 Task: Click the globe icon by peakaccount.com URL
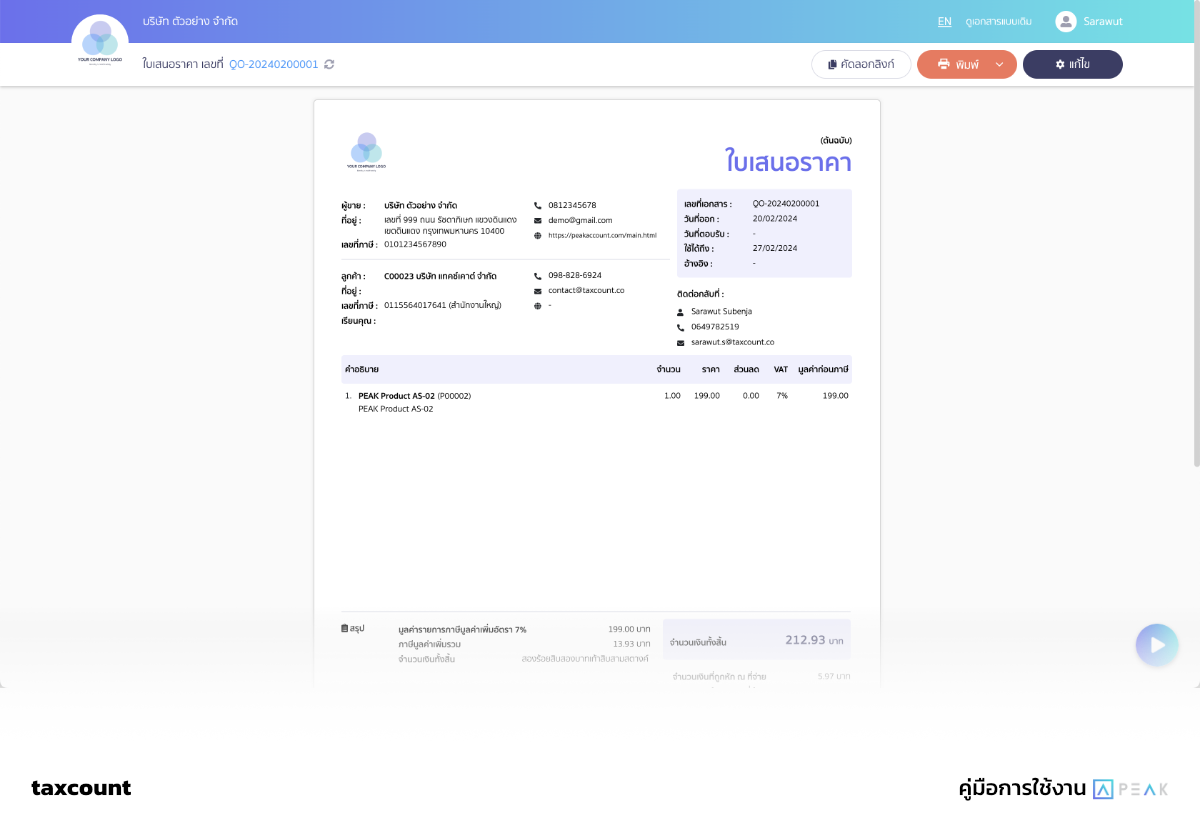[x=538, y=236]
